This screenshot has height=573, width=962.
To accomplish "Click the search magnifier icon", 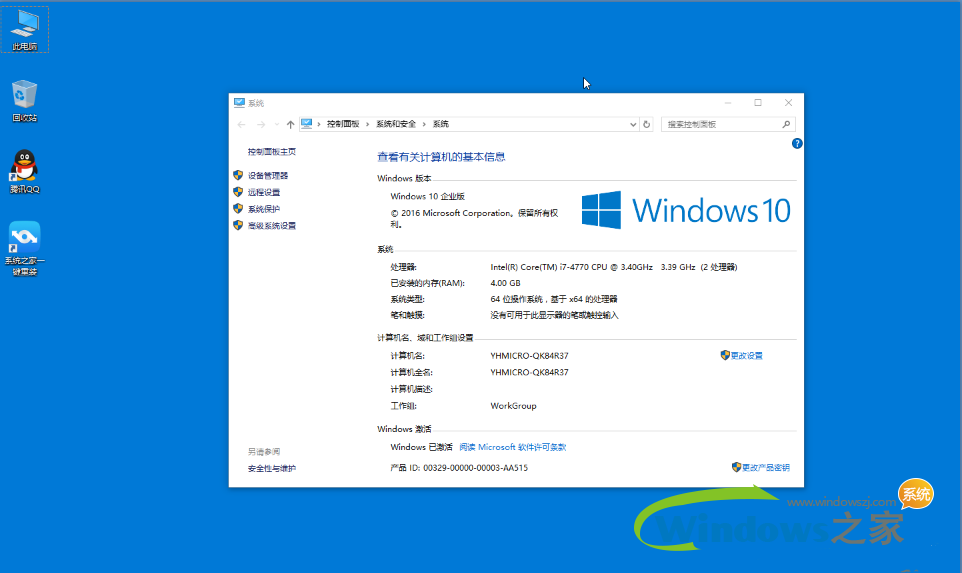I will [786, 125].
